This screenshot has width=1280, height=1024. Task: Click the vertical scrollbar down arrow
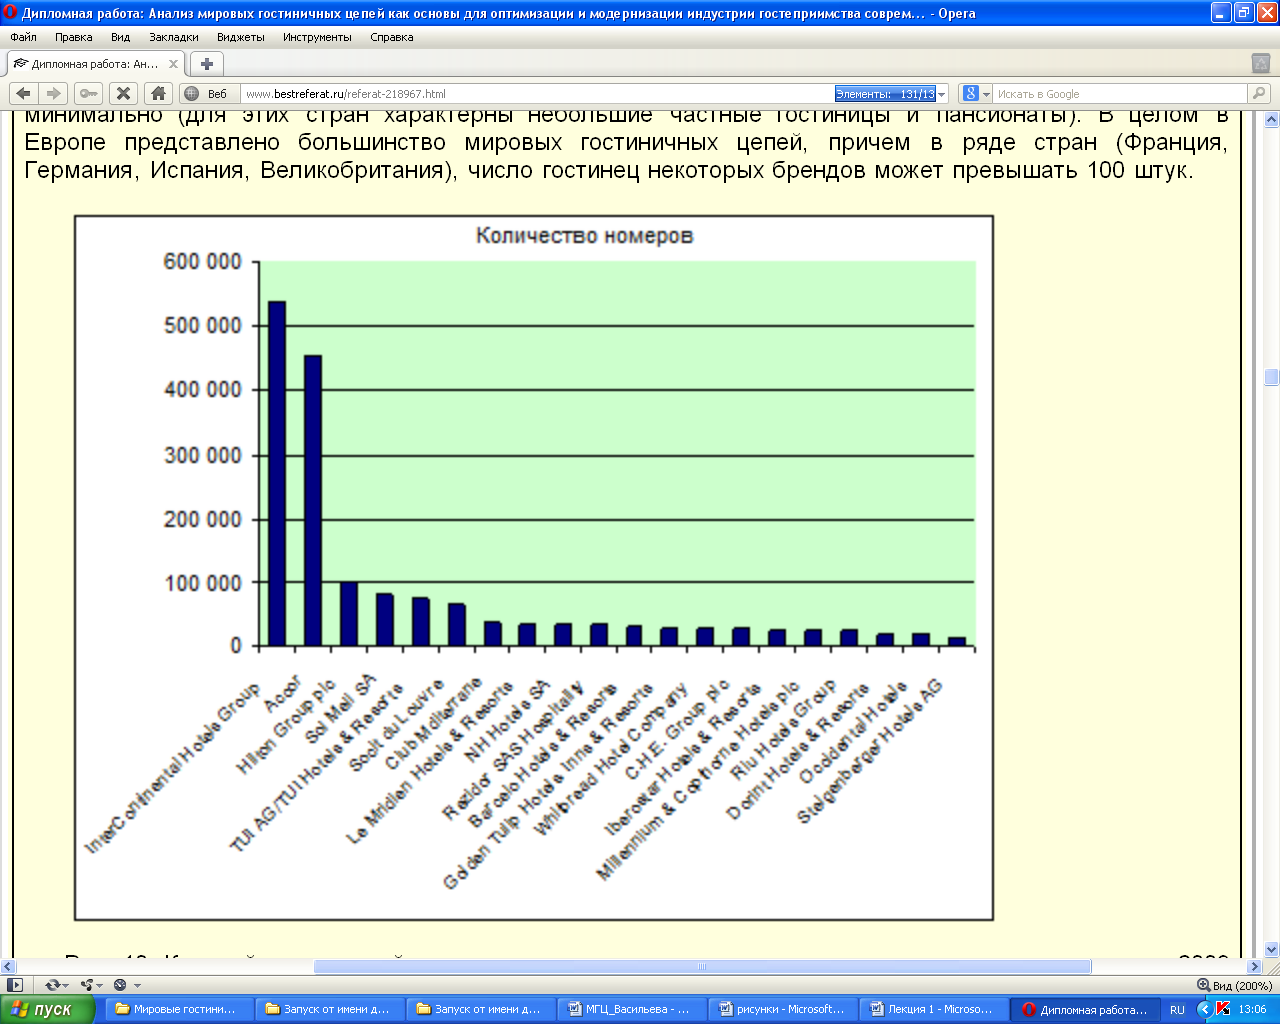coord(1271,950)
